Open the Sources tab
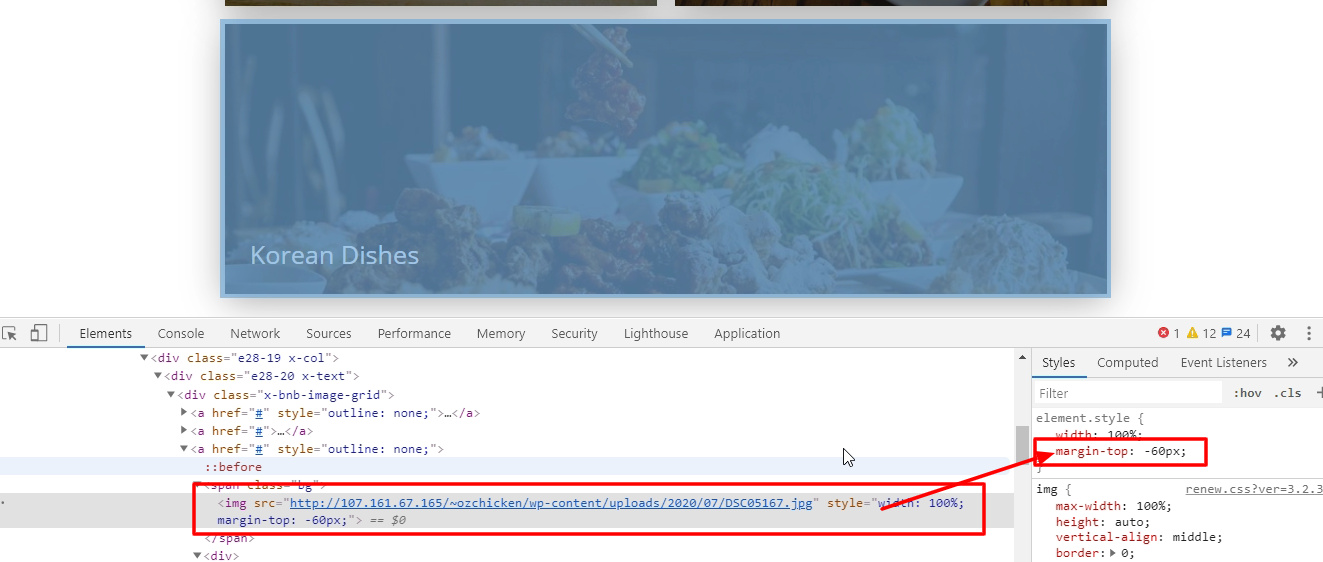 pos(329,333)
